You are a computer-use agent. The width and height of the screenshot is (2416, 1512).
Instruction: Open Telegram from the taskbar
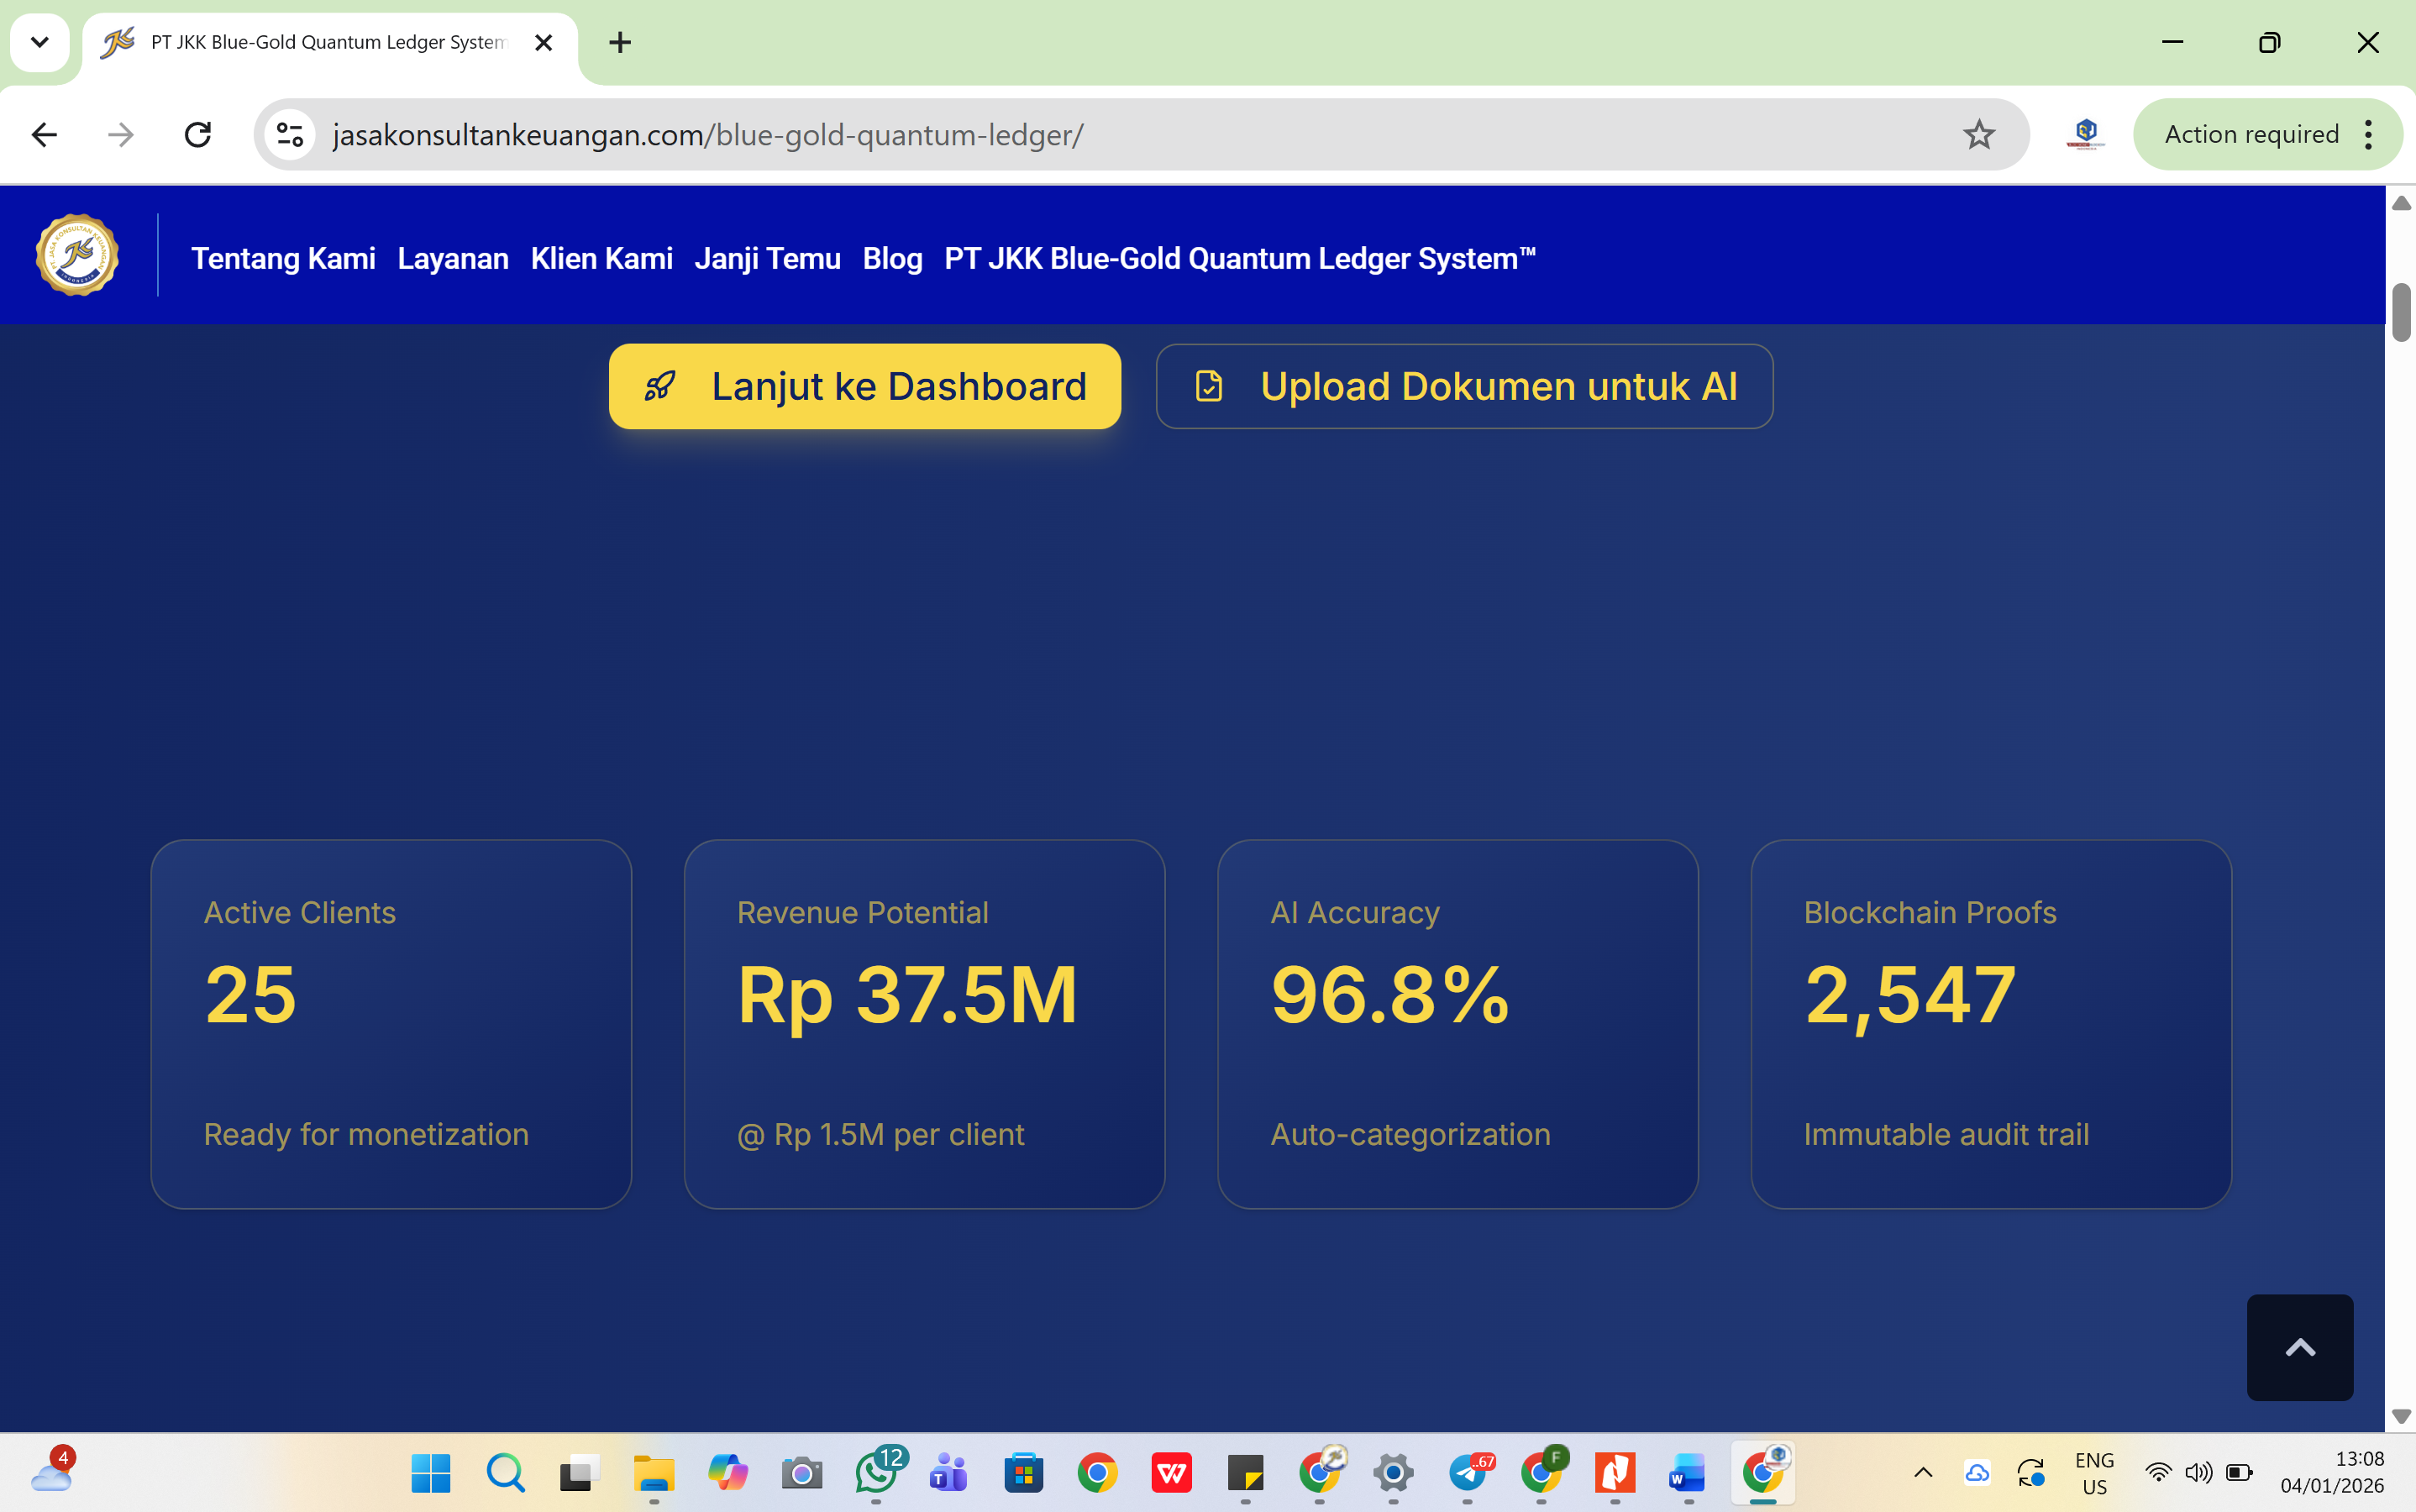coord(1468,1472)
